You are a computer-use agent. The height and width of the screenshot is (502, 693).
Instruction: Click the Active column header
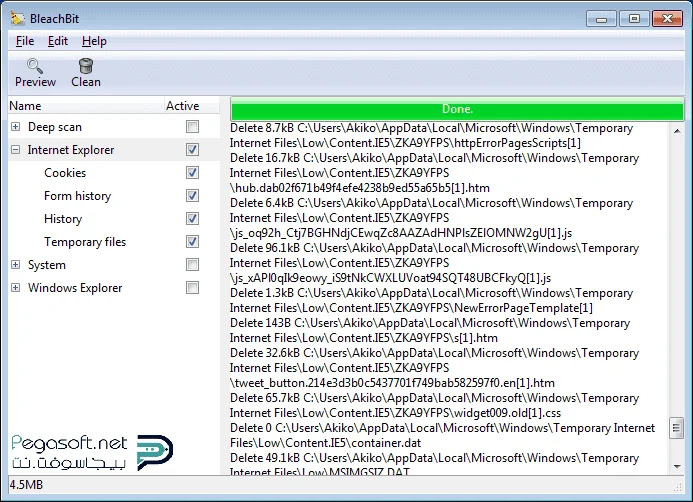point(191,106)
